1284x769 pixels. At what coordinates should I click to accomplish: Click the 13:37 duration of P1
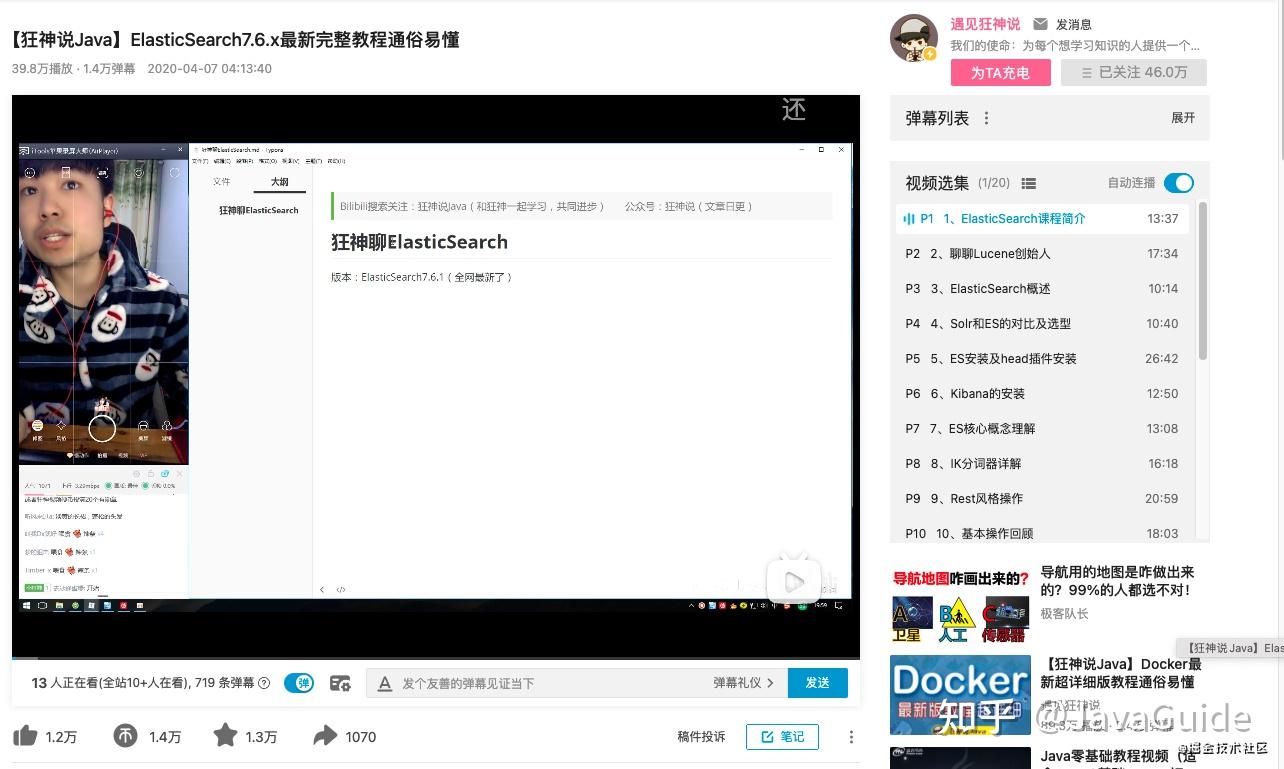pyautogui.click(x=1163, y=219)
